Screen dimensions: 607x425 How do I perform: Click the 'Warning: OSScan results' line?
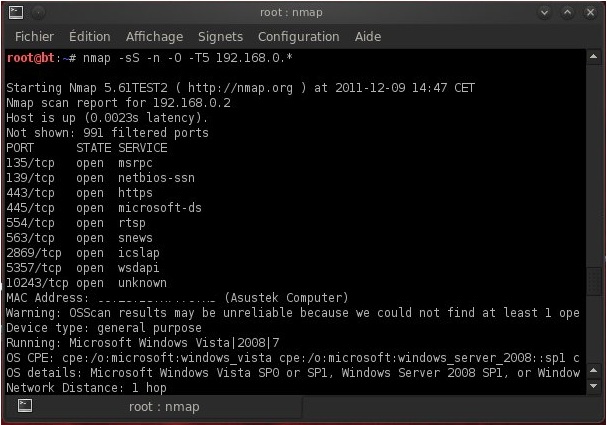pyautogui.click(x=293, y=313)
